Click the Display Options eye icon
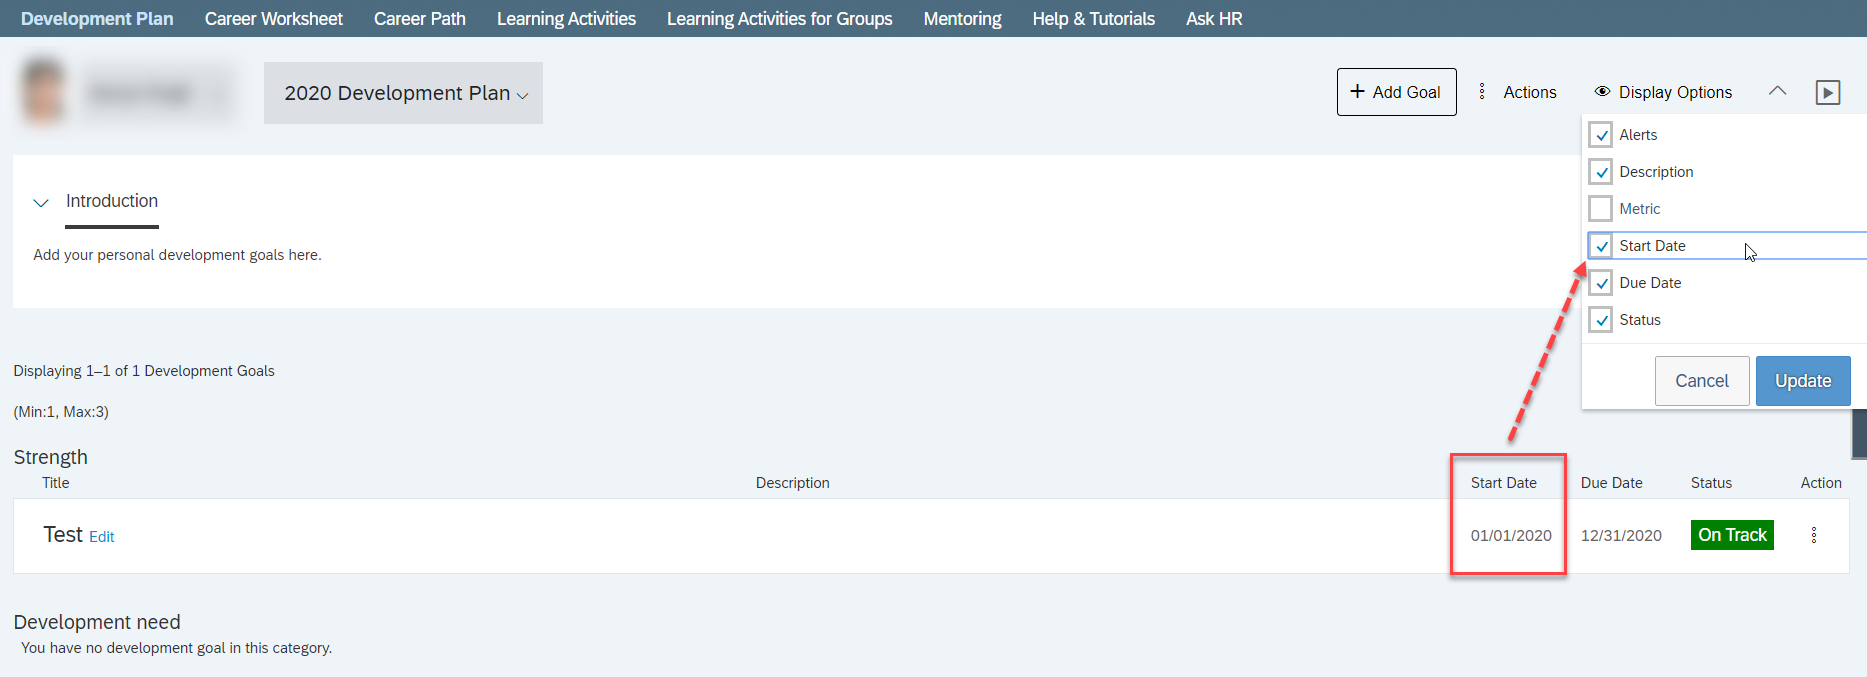The height and width of the screenshot is (677, 1867). pyautogui.click(x=1602, y=92)
